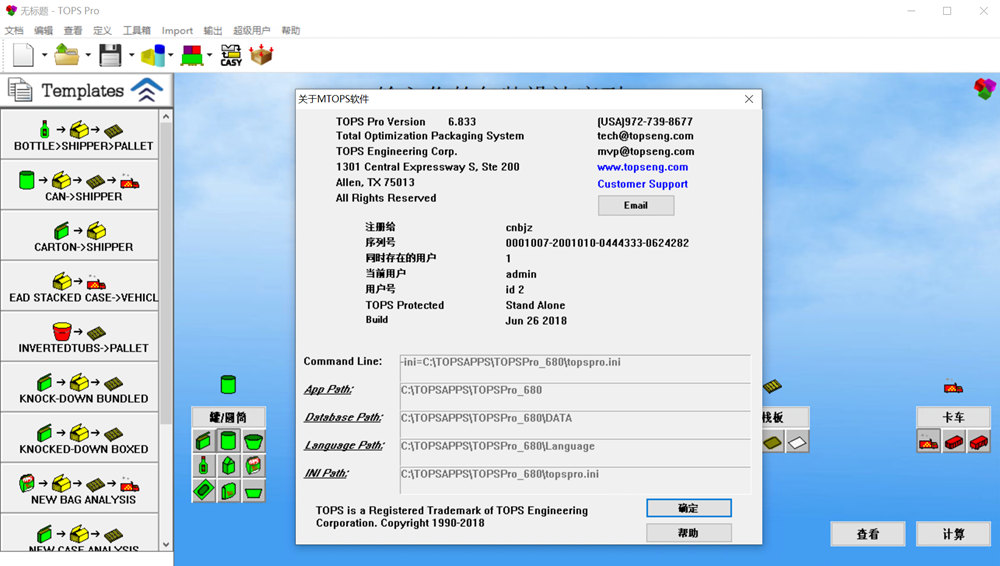Open the 文档 menu
The height and width of the screenshot is (566, 1000).
(14, 30)
